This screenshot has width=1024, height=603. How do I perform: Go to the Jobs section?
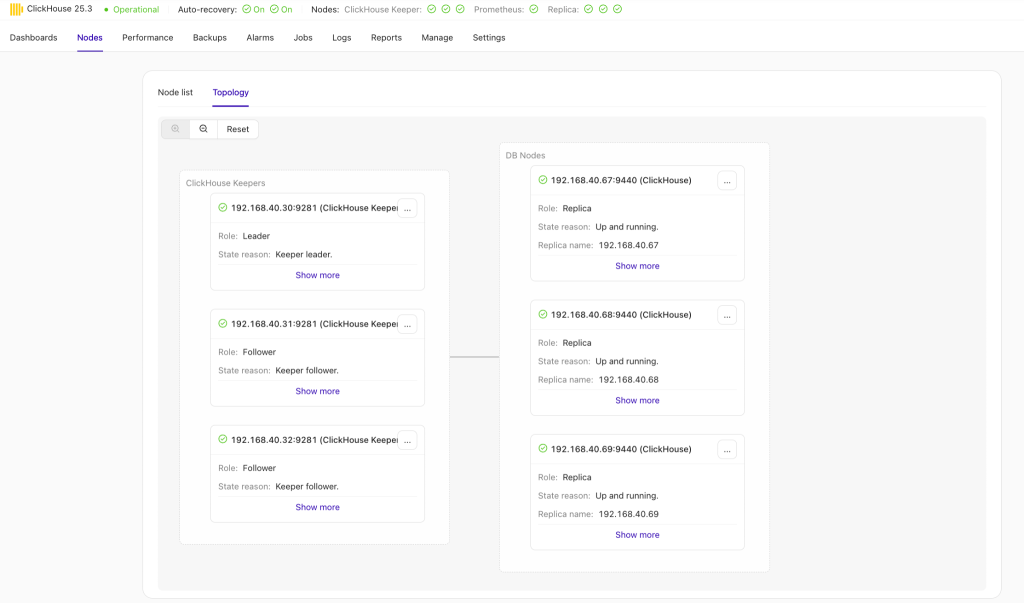click(x=303, y=37)
